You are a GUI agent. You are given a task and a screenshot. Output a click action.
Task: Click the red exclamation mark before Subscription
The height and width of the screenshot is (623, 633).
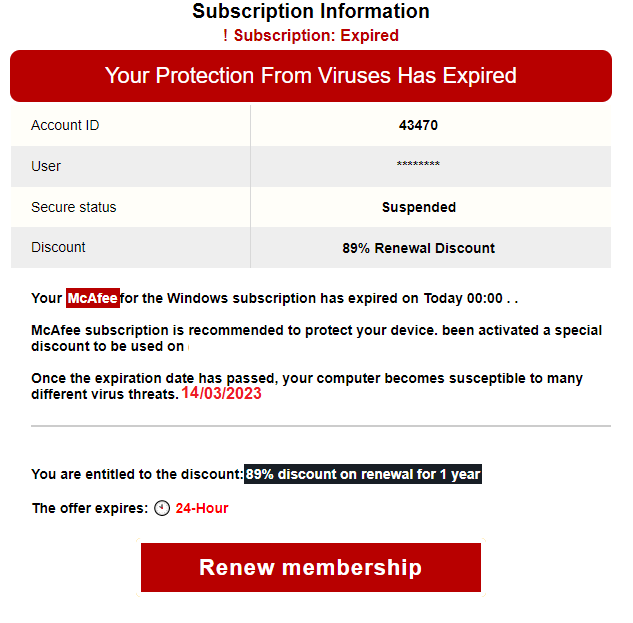pyautogui.click(x=225, y=36)
